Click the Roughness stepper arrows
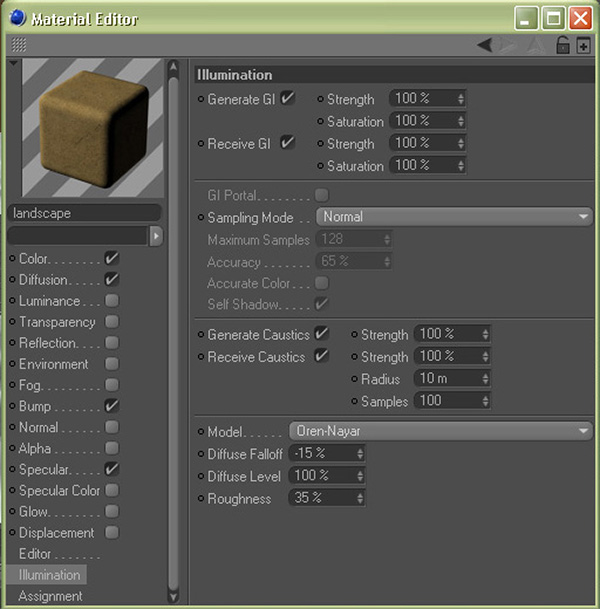 point(359,498)
